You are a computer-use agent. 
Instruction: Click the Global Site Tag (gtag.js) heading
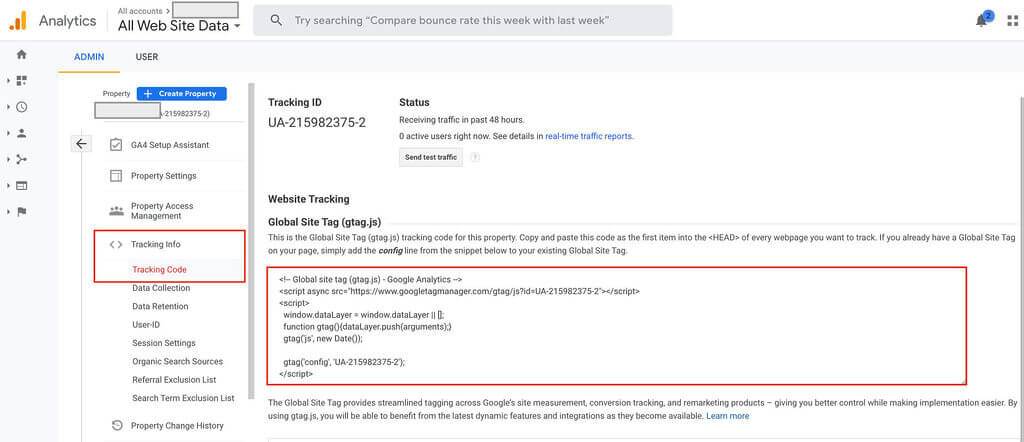coord(325,222)
